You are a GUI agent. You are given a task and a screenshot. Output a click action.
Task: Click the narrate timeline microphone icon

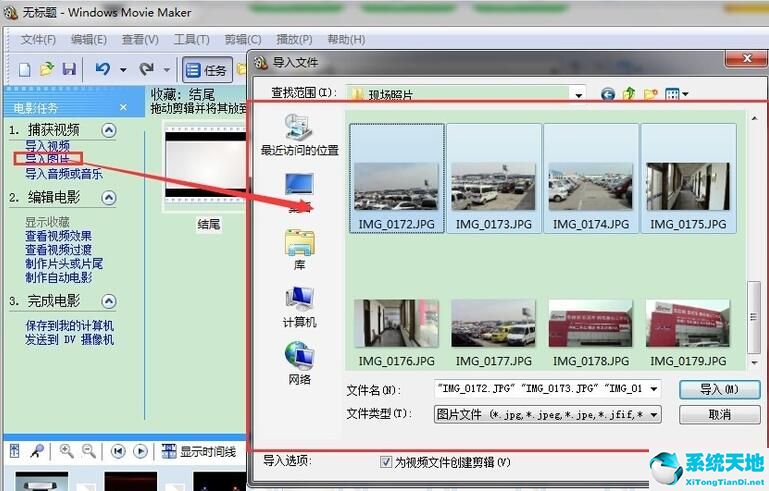[37, 451]
